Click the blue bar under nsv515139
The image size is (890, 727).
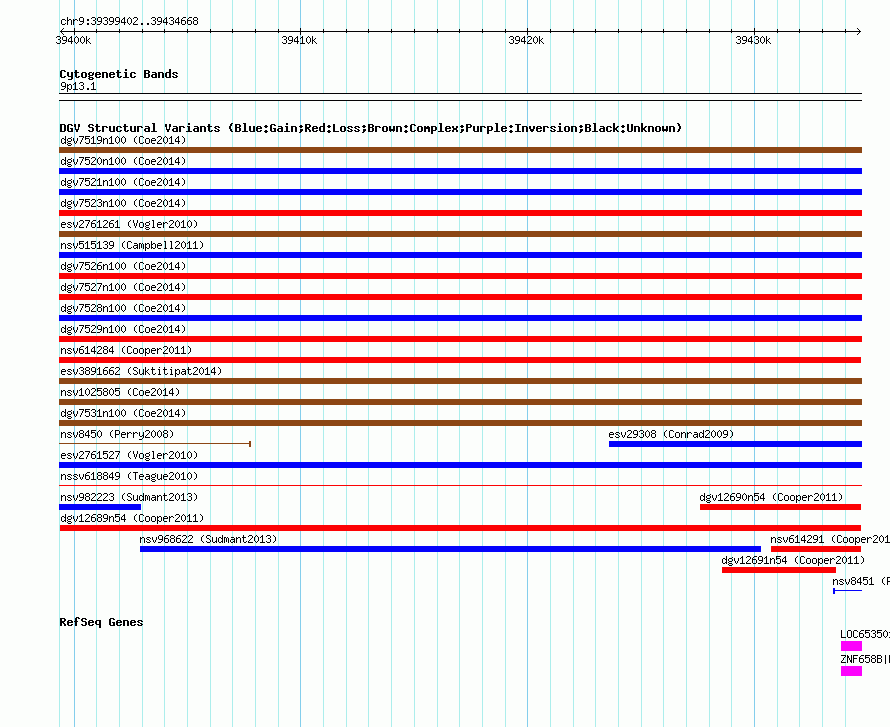pos(460,255)
